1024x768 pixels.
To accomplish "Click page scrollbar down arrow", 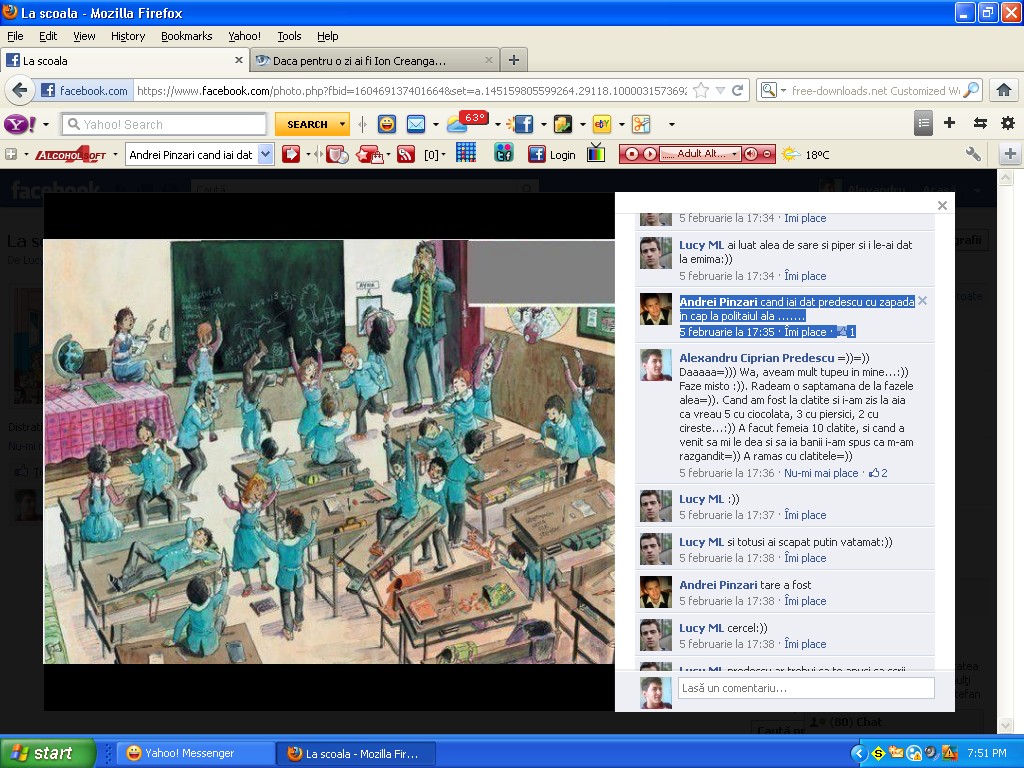I will tap(1006, 726).
